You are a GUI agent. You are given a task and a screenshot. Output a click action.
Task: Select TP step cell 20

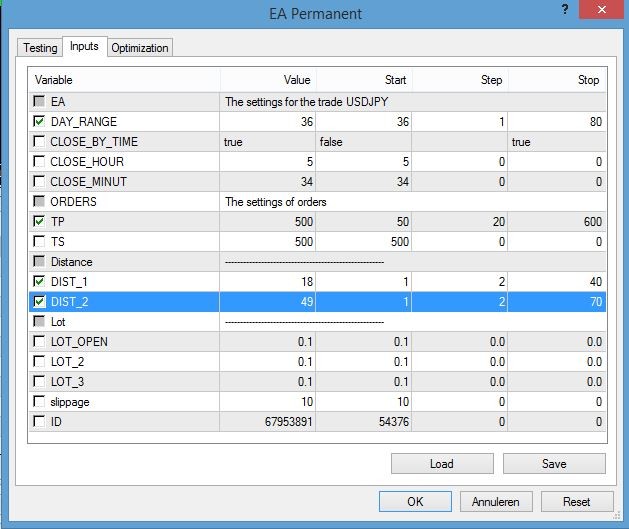click(460, 222)
